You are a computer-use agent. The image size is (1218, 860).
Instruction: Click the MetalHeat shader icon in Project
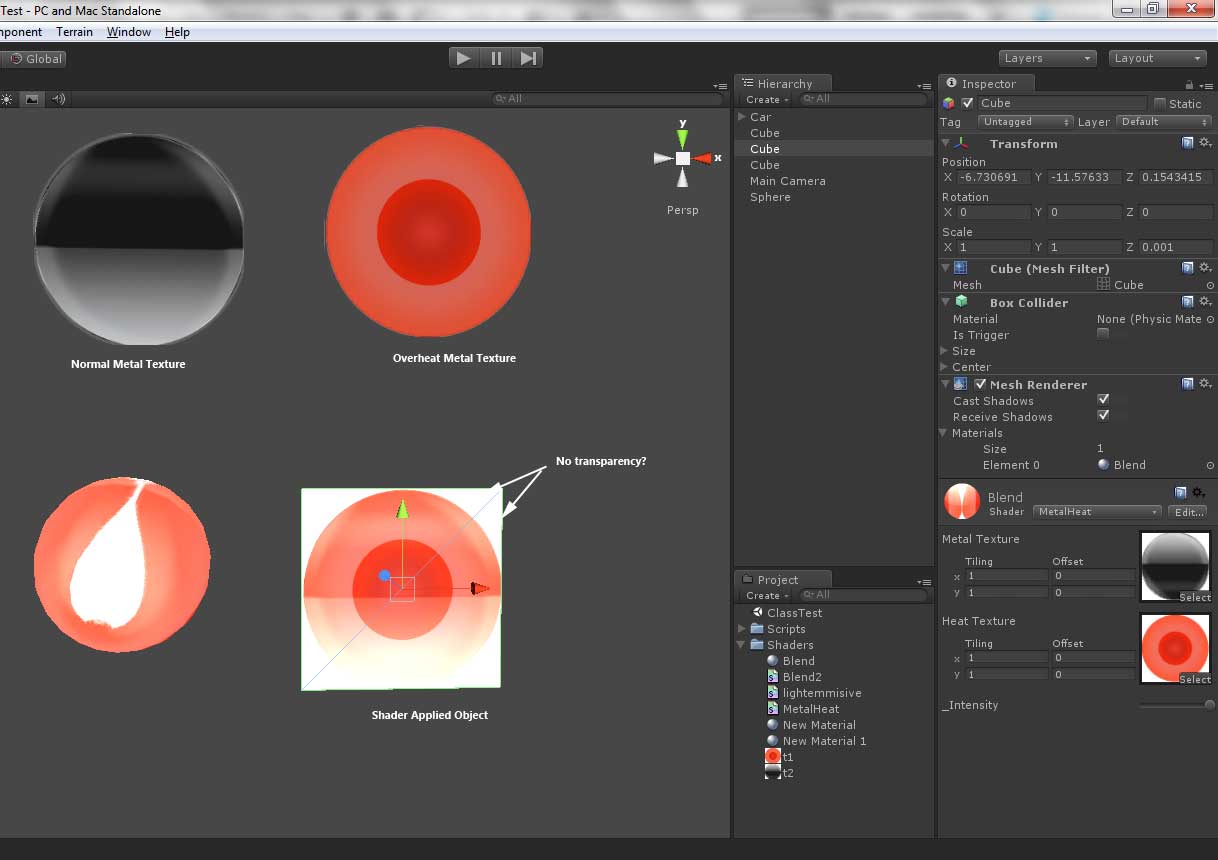coord(772,708)
